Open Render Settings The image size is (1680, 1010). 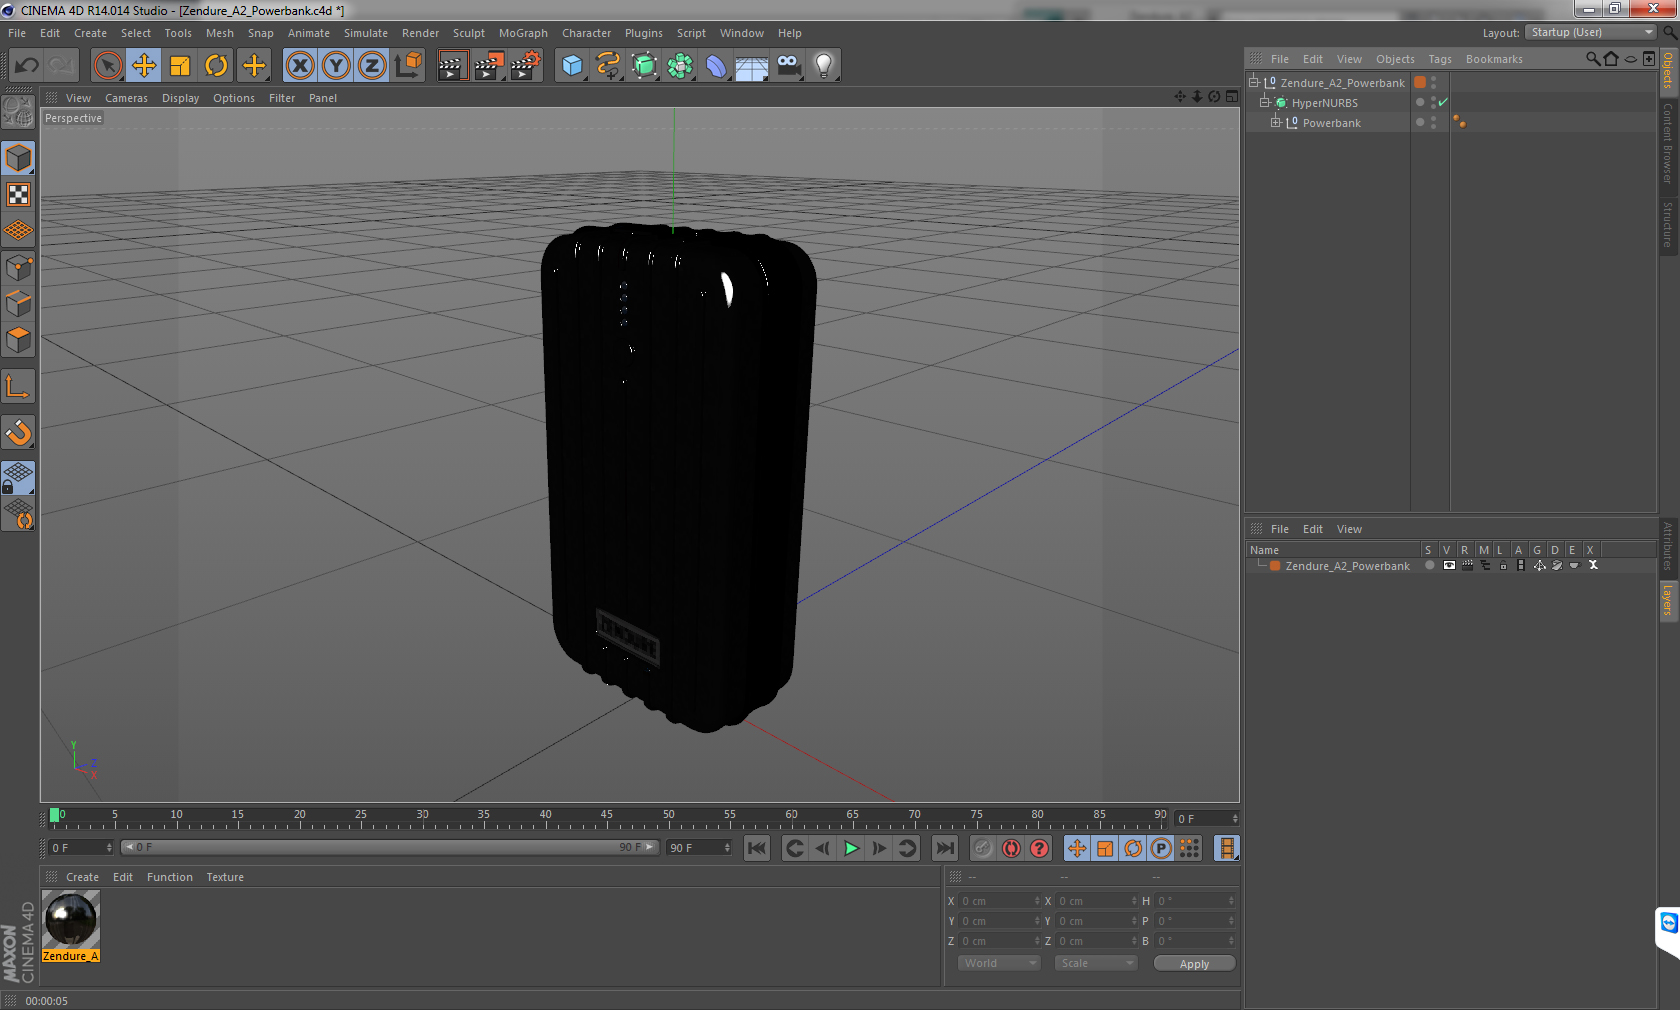pos(525,66)
